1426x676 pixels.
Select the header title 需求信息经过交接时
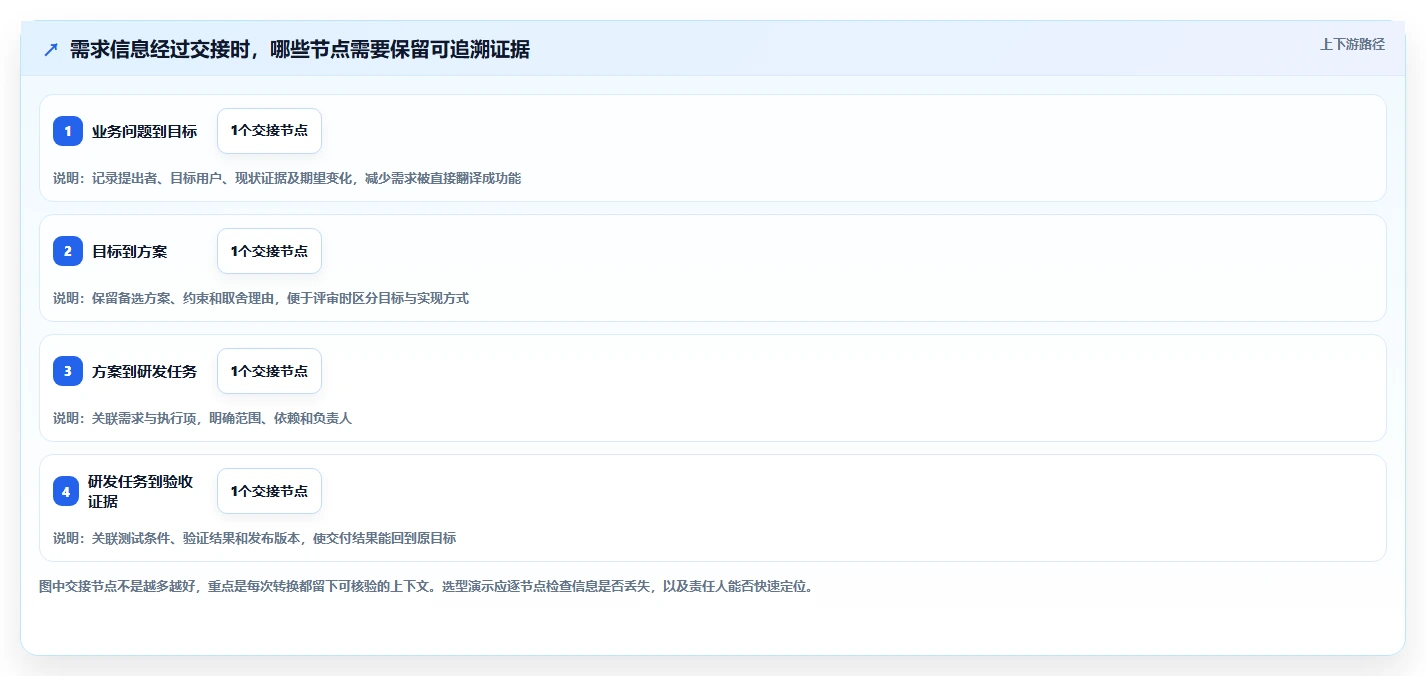(300, 50)
